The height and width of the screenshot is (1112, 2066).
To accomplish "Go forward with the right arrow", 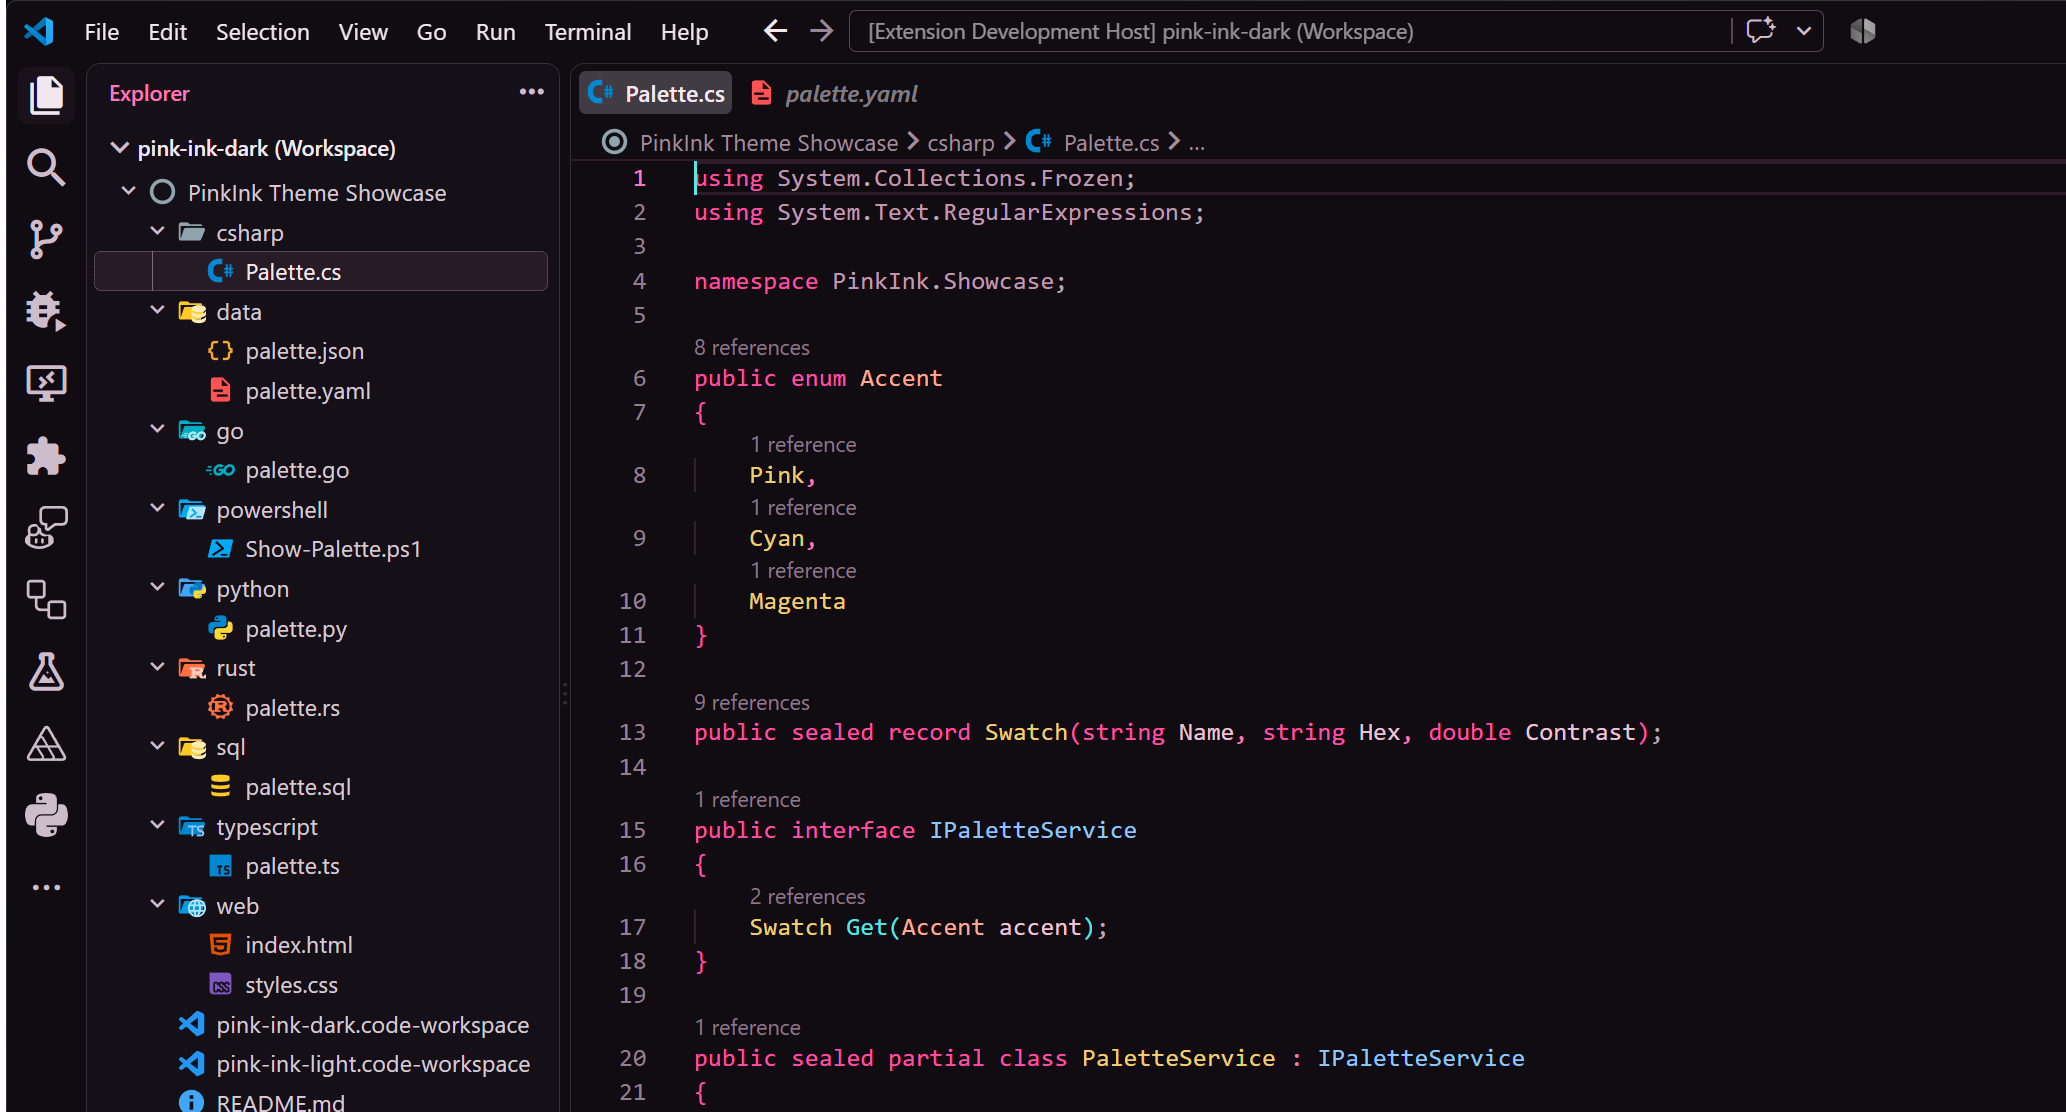I will point(821,31).
